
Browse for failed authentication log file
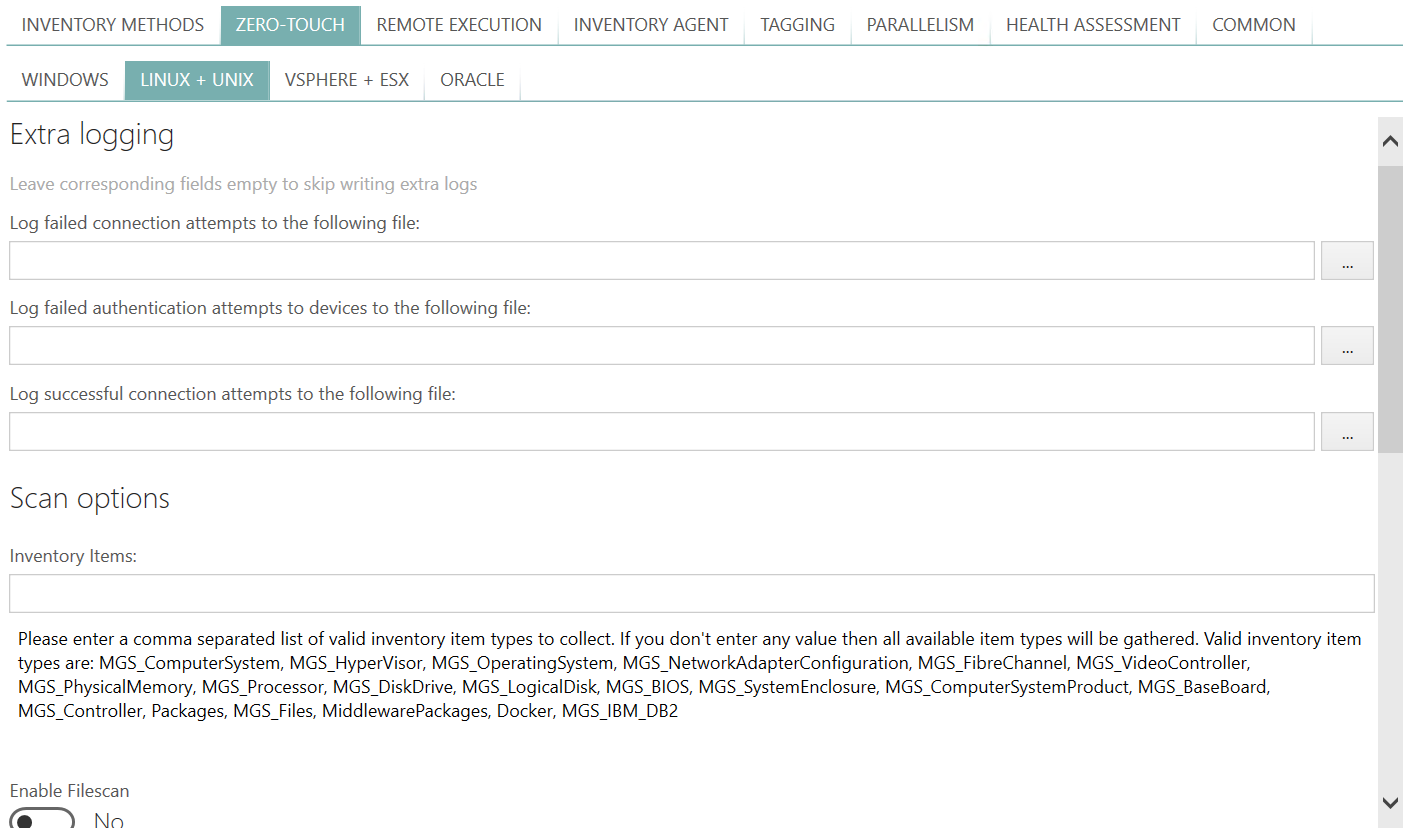(x=1347, y=346)
